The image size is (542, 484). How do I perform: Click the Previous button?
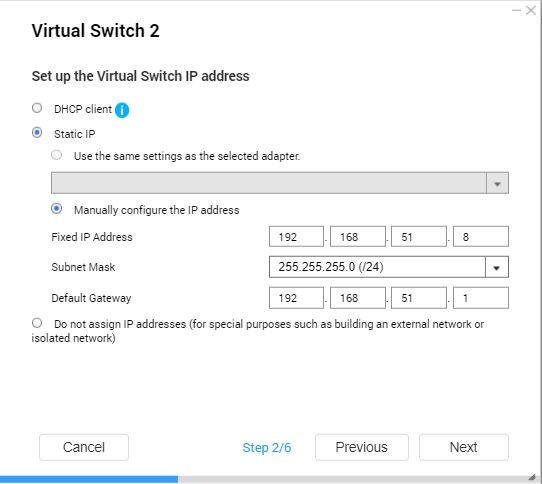point(362,447)
